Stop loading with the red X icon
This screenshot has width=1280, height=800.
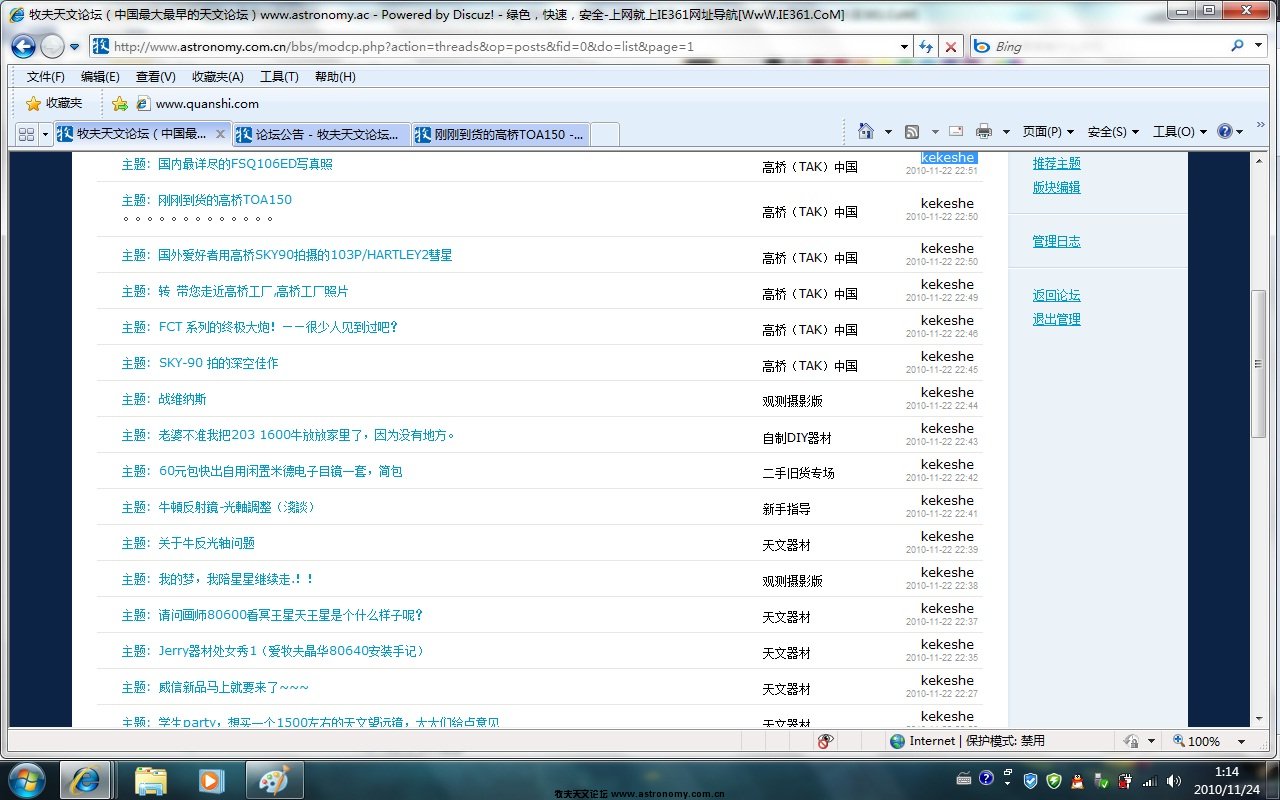click(951, 47)
